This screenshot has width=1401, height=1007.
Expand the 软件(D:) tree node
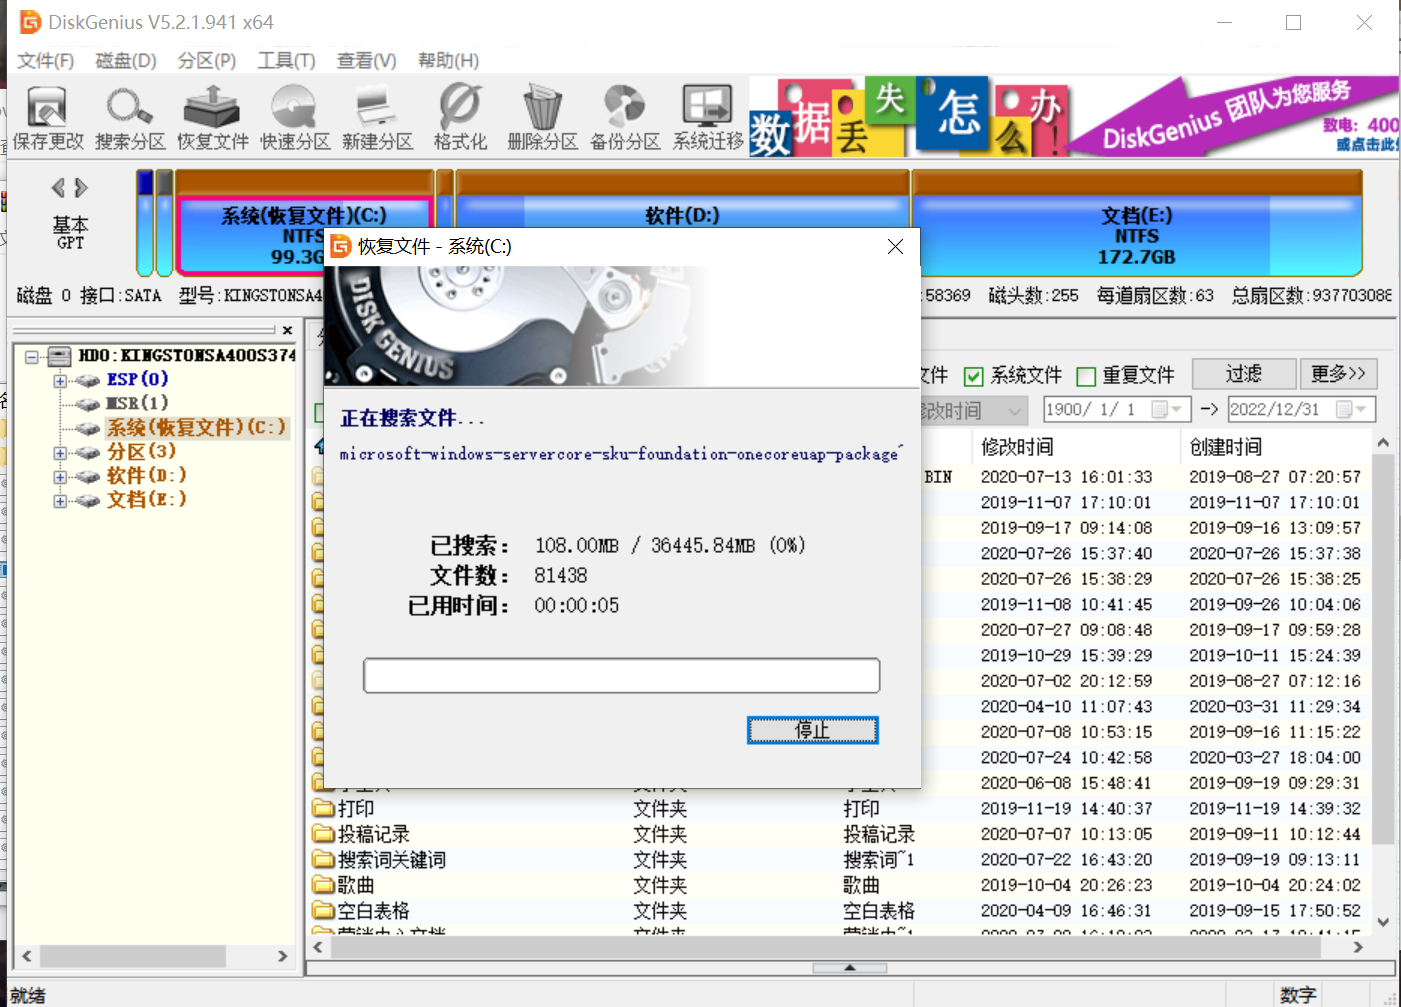point(60,477)
